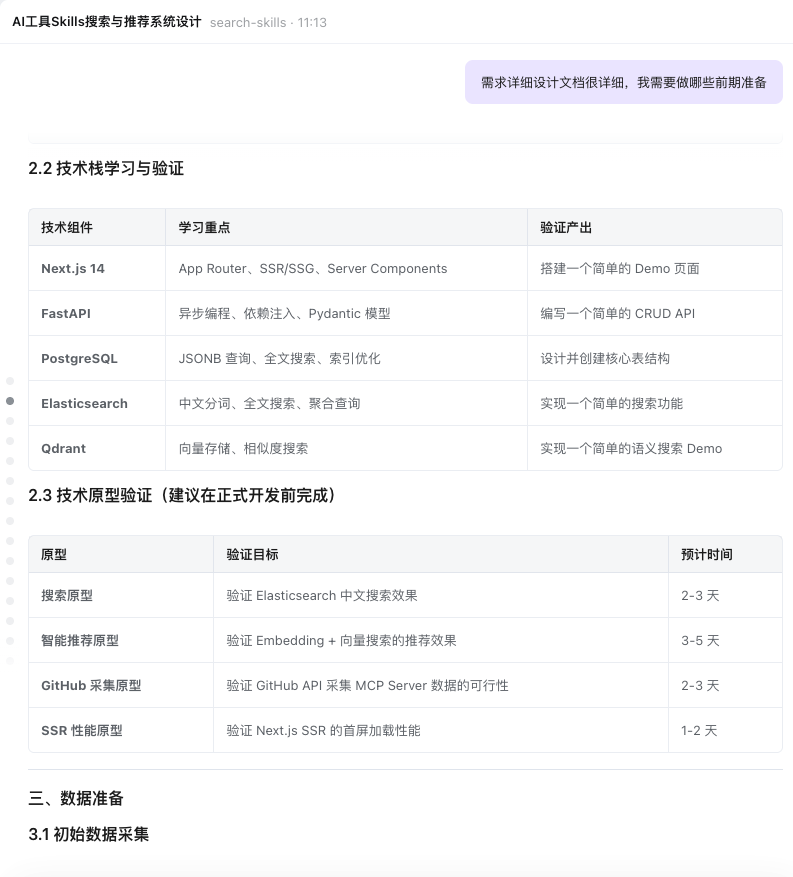
Task: Click the Qdrant table cell
Action: tap(63, 449)
